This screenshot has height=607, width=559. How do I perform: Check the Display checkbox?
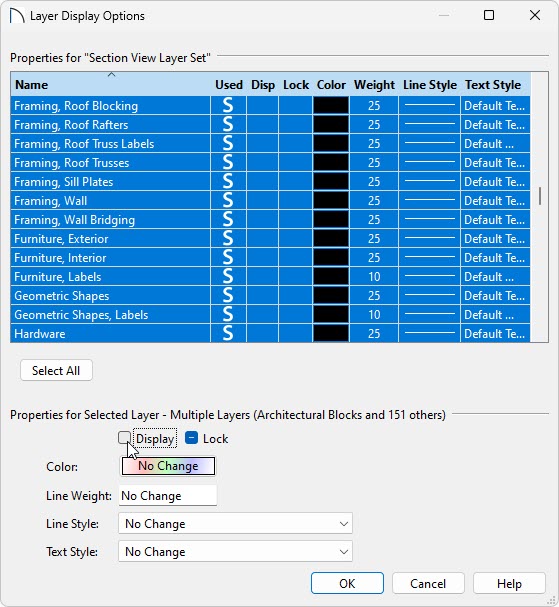click(x=124, y=438)
